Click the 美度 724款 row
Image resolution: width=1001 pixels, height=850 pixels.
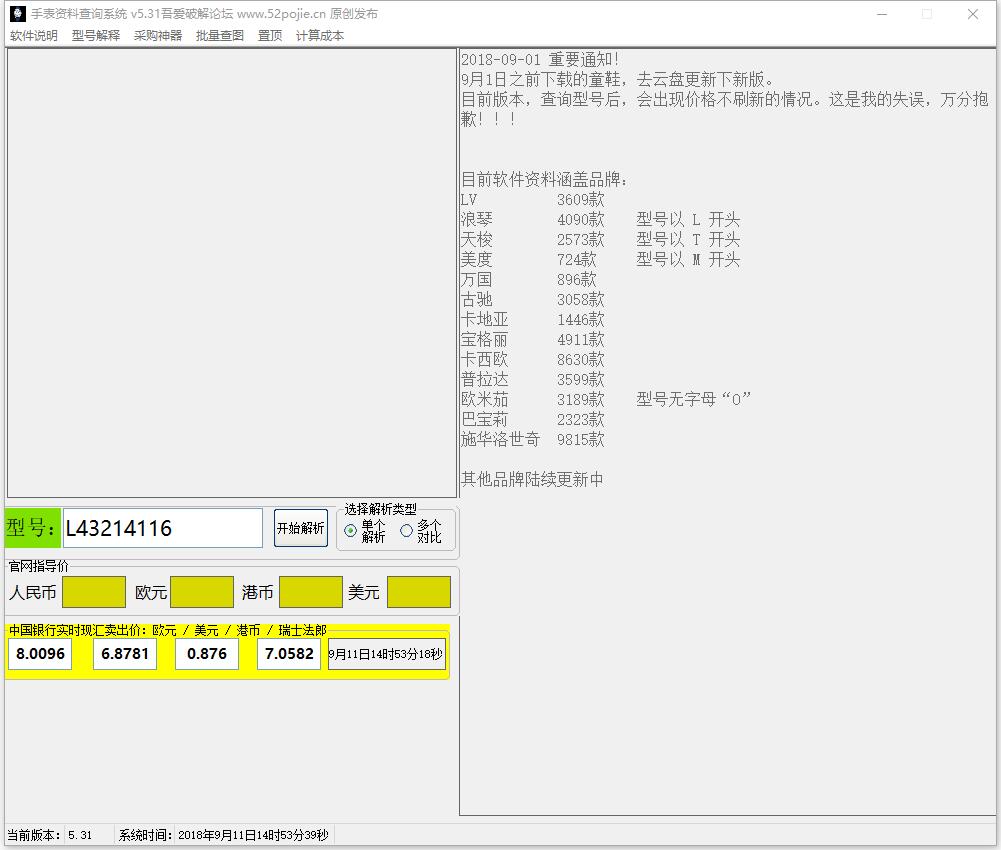tap(600, 259)
